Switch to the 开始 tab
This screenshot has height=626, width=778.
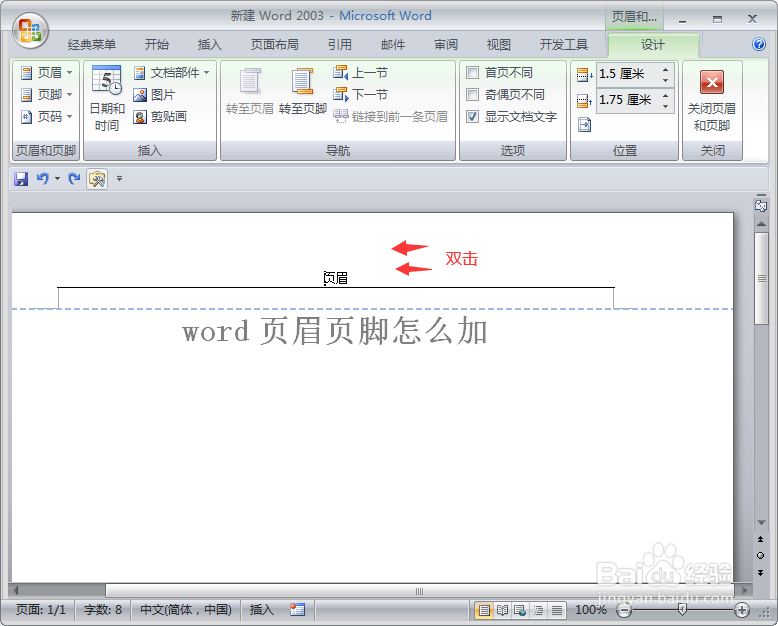click(x=157, y=45)
